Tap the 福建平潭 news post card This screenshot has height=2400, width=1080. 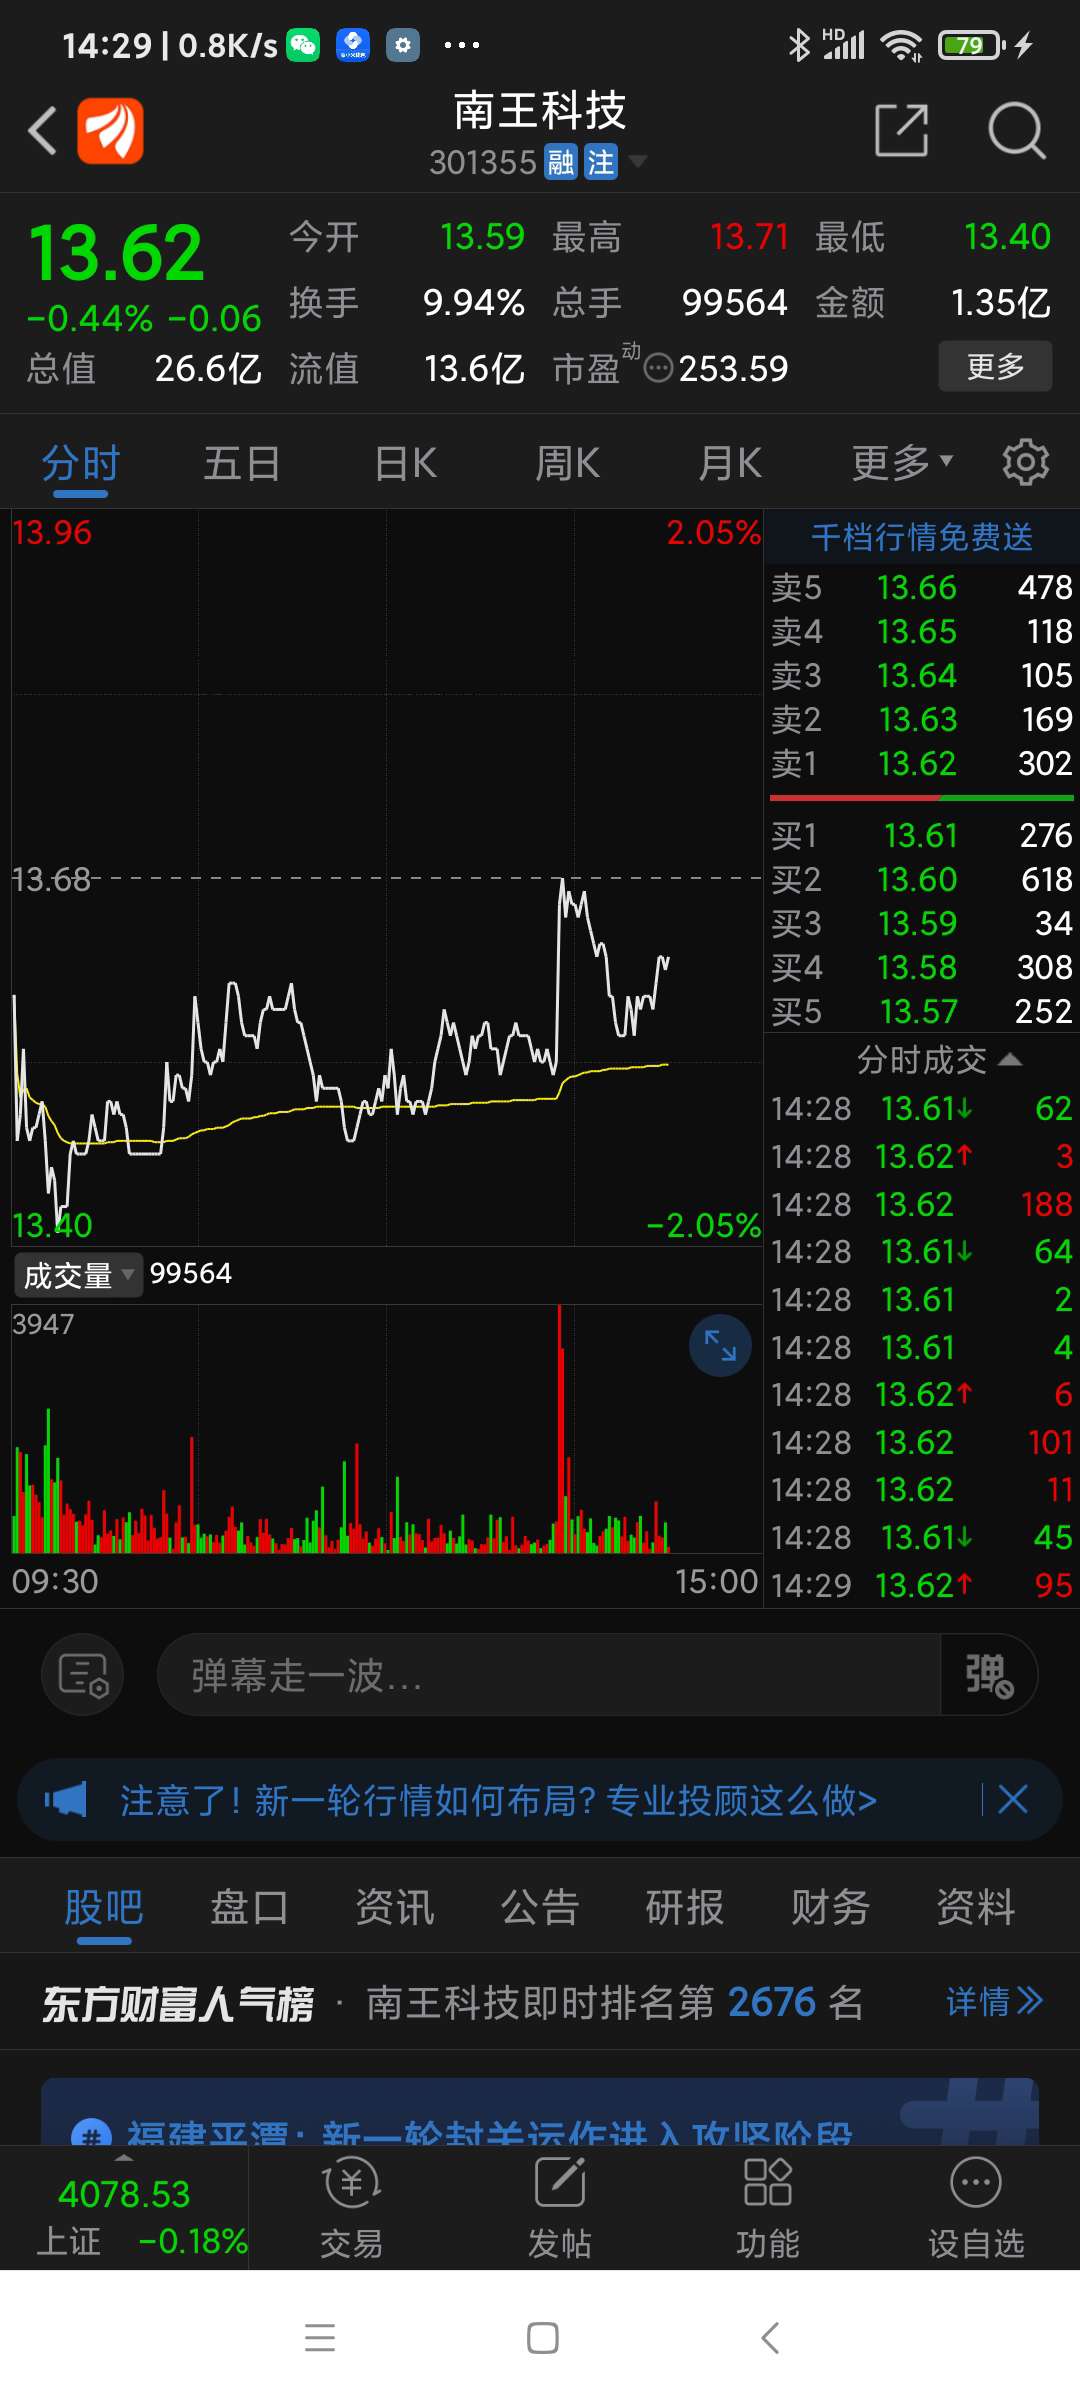pos(540,2112)
